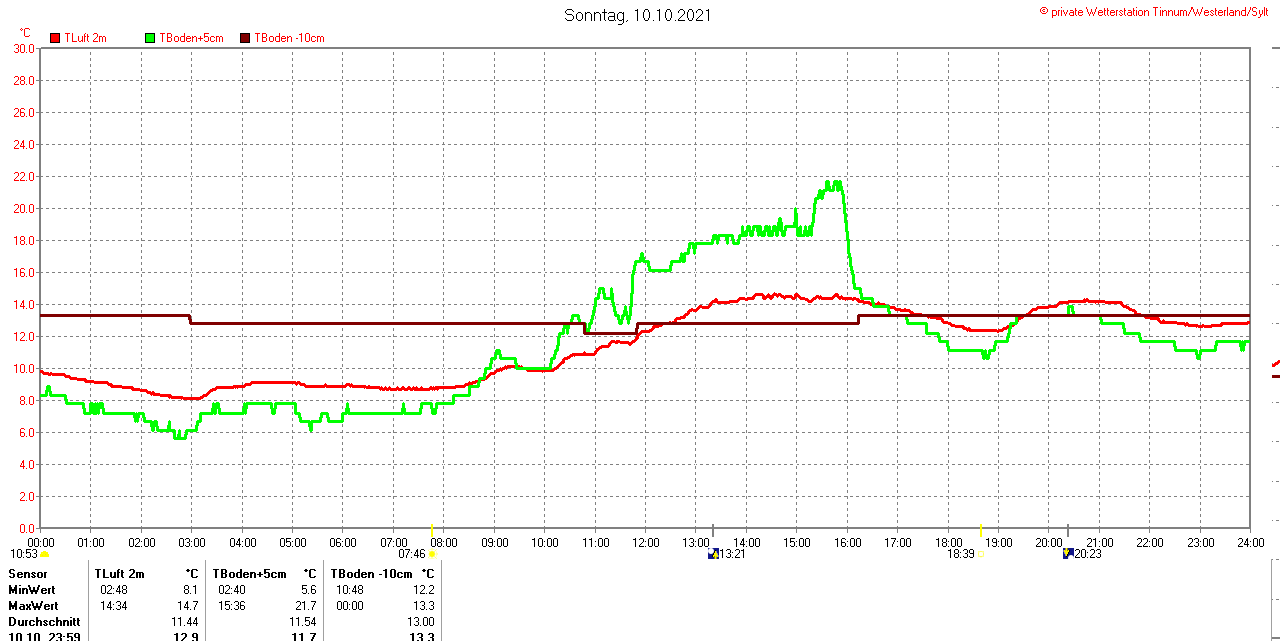Click the sunrise marker at 07:46
This screenshot has width=1280, height=641.
(432, 553)
